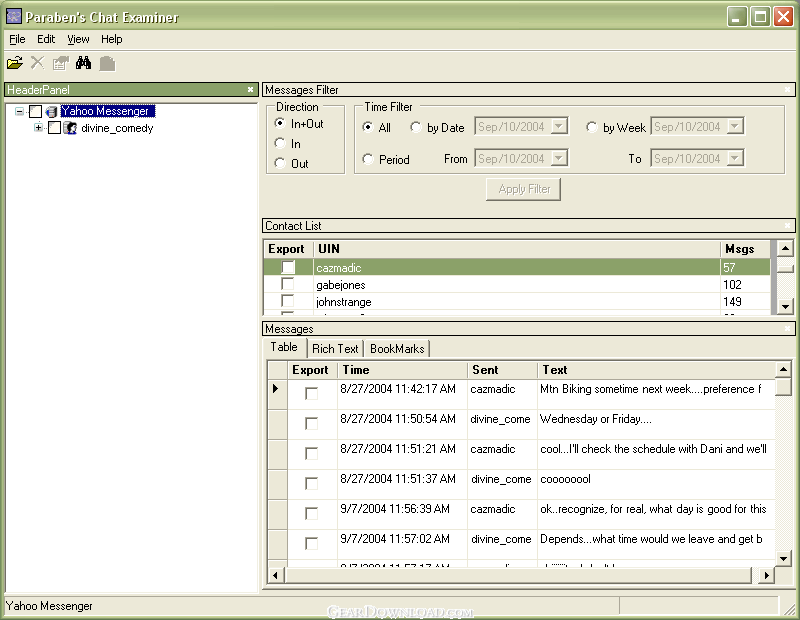800x620 pixels.
Task: Open the From date dropdown
Action: 559,158
